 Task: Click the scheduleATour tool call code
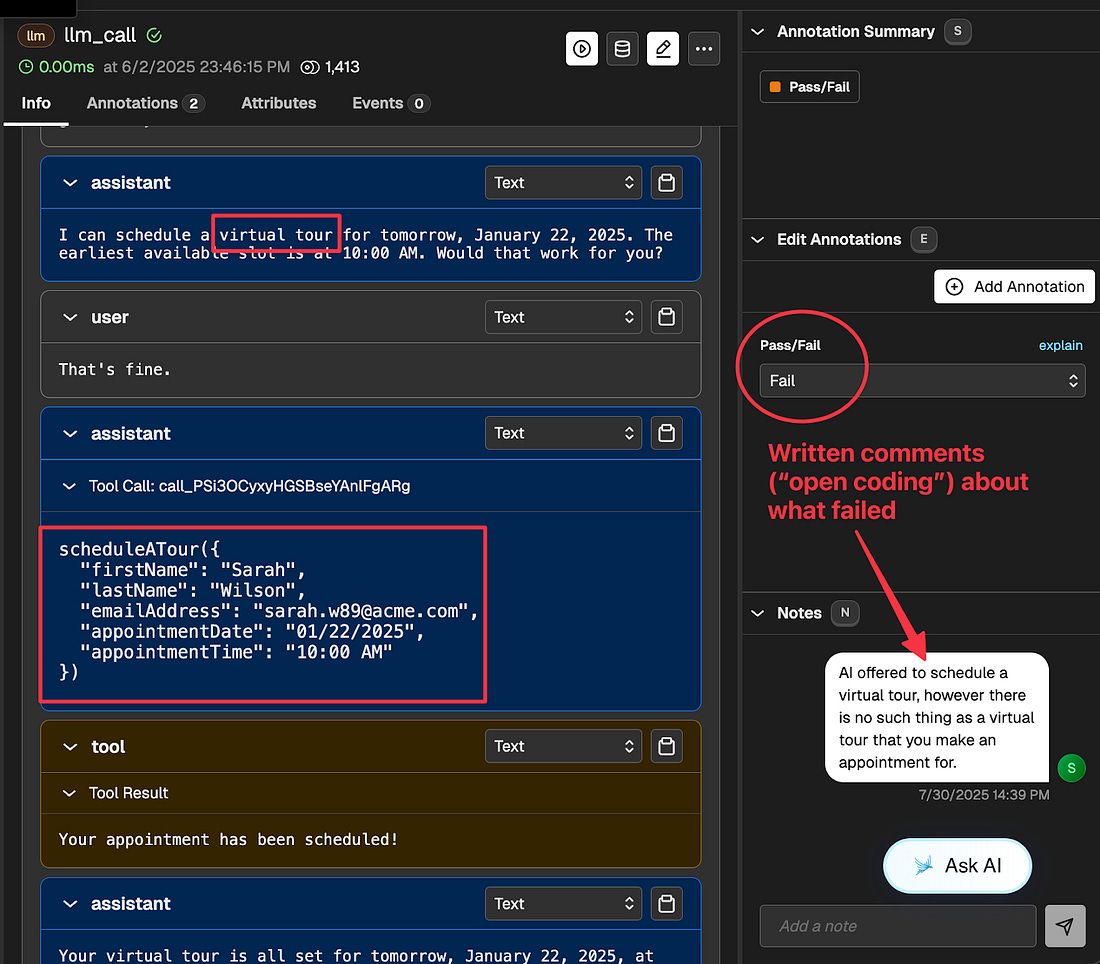268,610
